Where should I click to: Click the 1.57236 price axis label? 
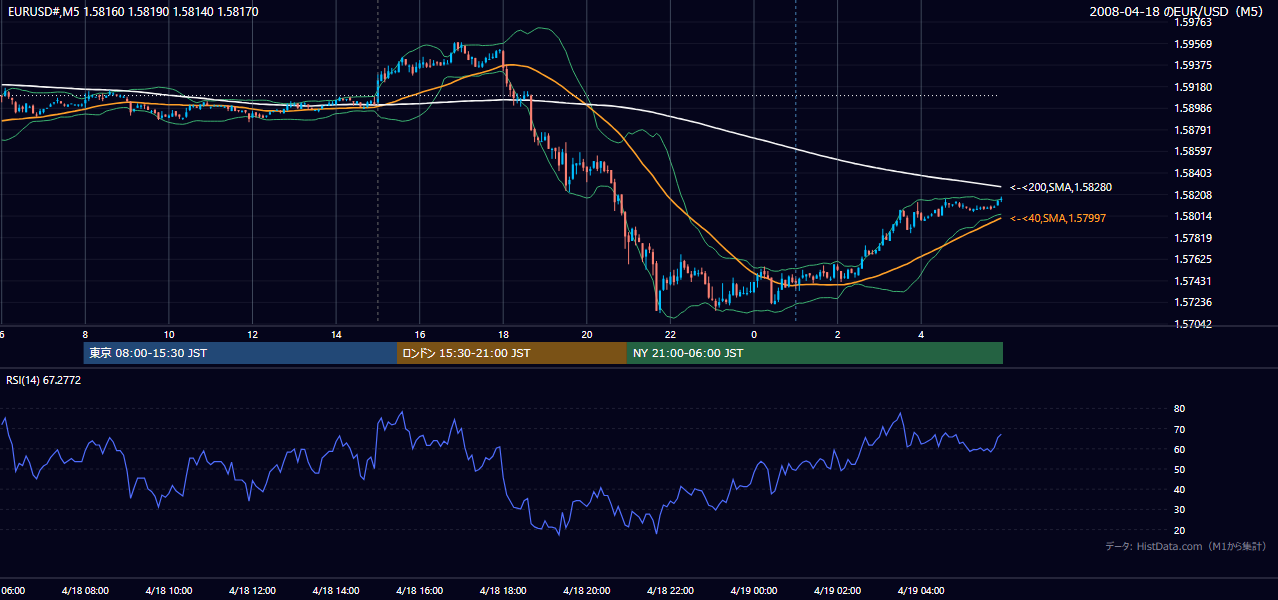click(x=1193, y=302)
